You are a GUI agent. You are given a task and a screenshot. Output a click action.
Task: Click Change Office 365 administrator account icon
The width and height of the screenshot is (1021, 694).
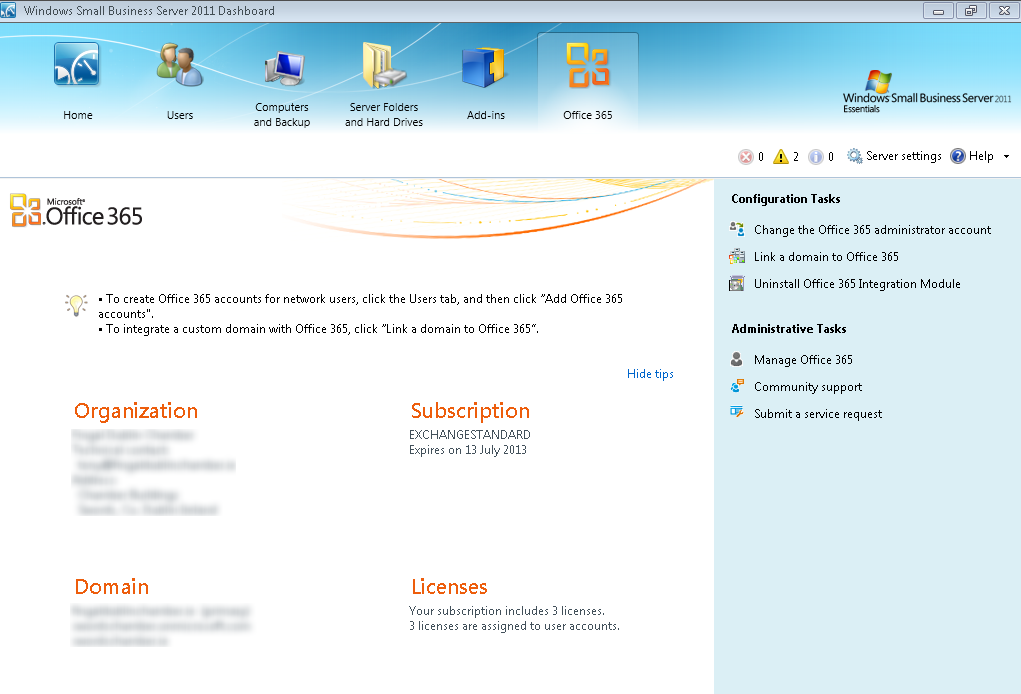point(736,229)
